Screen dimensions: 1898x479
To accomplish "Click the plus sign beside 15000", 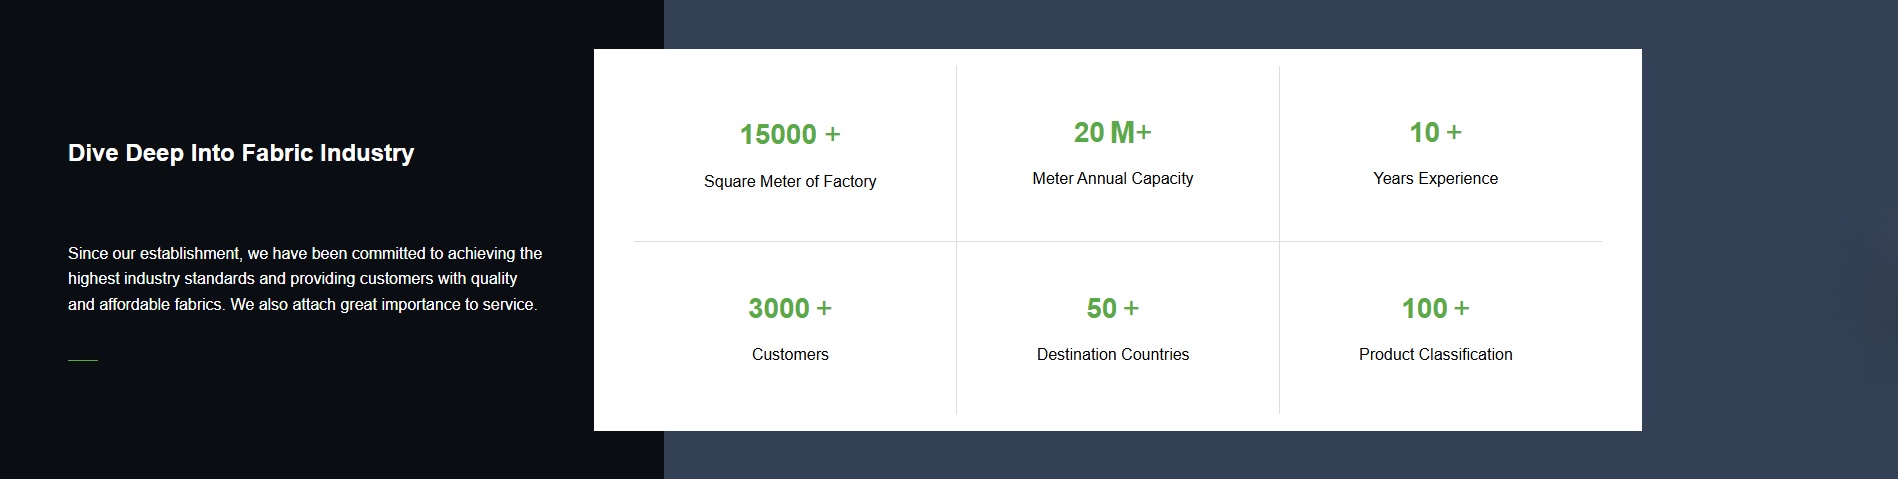I will (x=832, y=134).
